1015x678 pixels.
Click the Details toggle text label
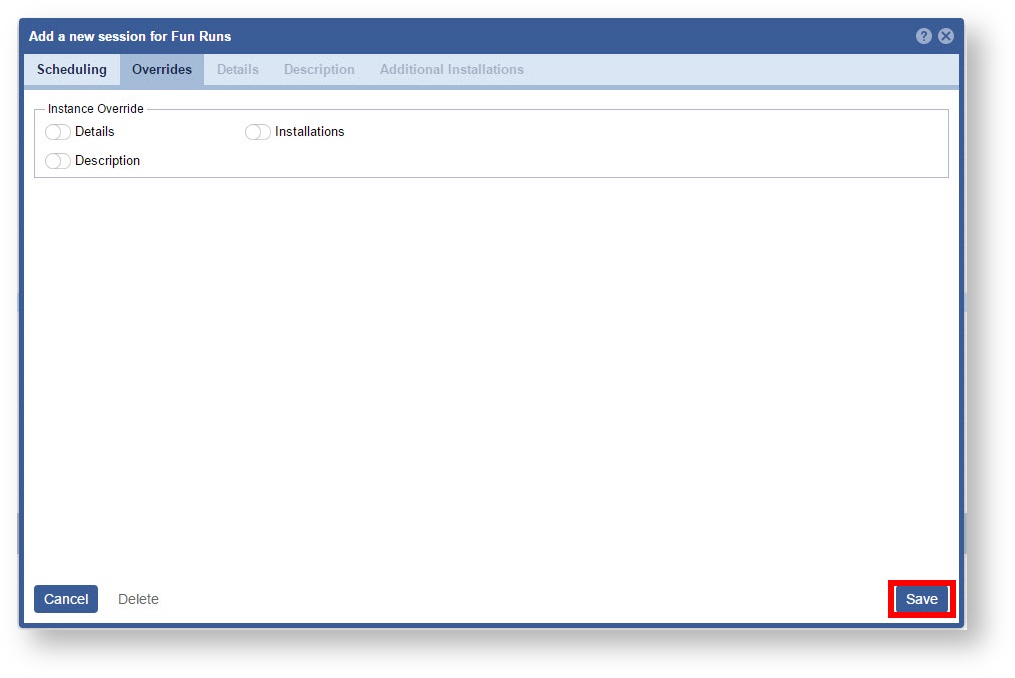pyautogui.click(x=95, y=132)
